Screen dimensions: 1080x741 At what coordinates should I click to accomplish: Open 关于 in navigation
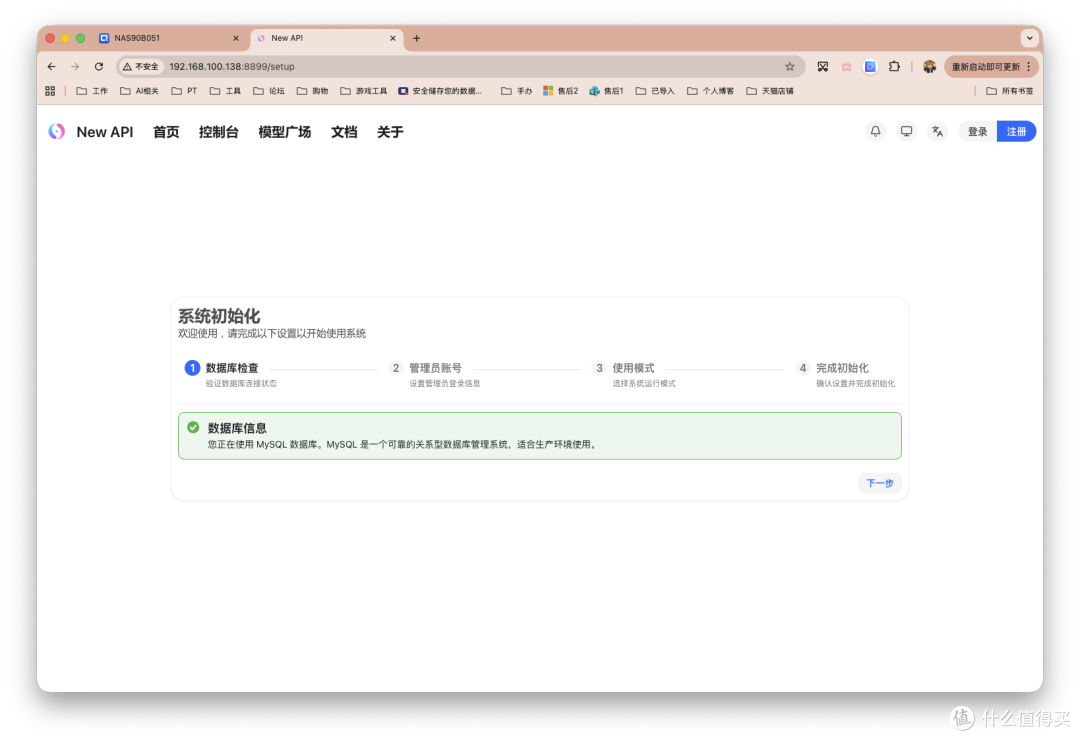click(x=390, y=132)
